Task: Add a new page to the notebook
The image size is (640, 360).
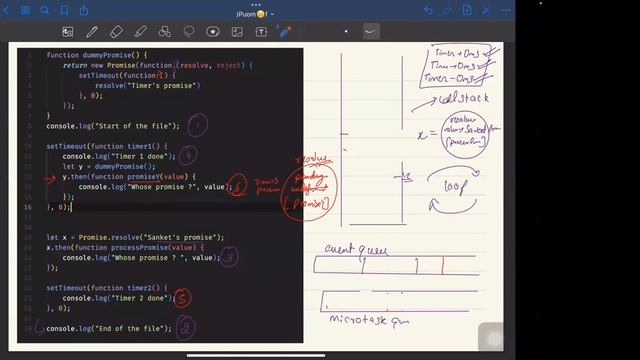Action: pyautogui.click(x=467, y=10)
